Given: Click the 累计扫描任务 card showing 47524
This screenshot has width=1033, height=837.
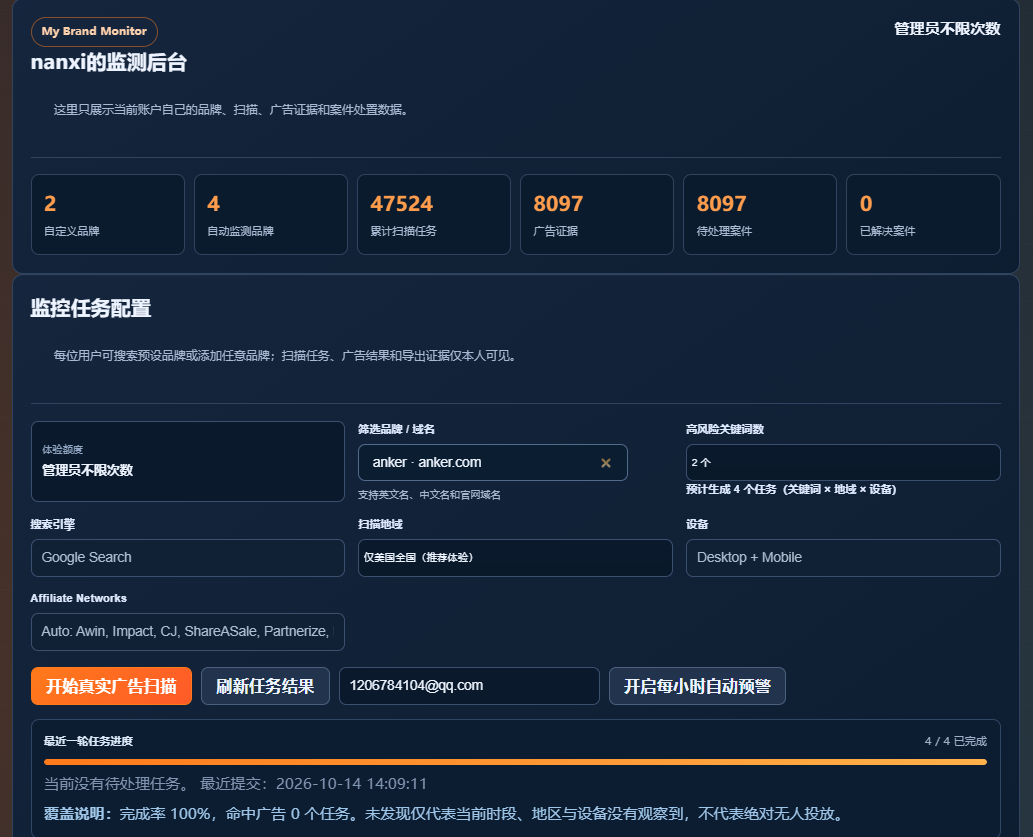Looking at the screenshot, I should [433, 214].
